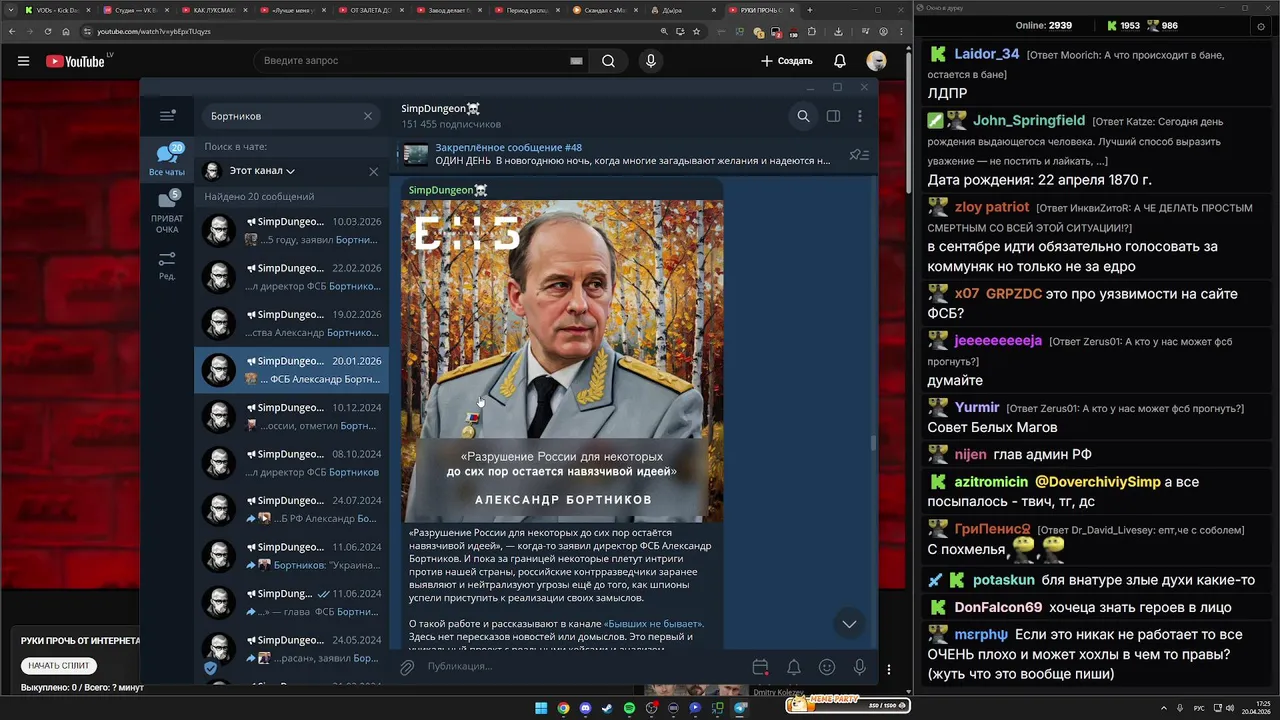This screenshot has height=720, width=1280.
Task: Show the pinned messages list
Action: click(x=858, y=154)
